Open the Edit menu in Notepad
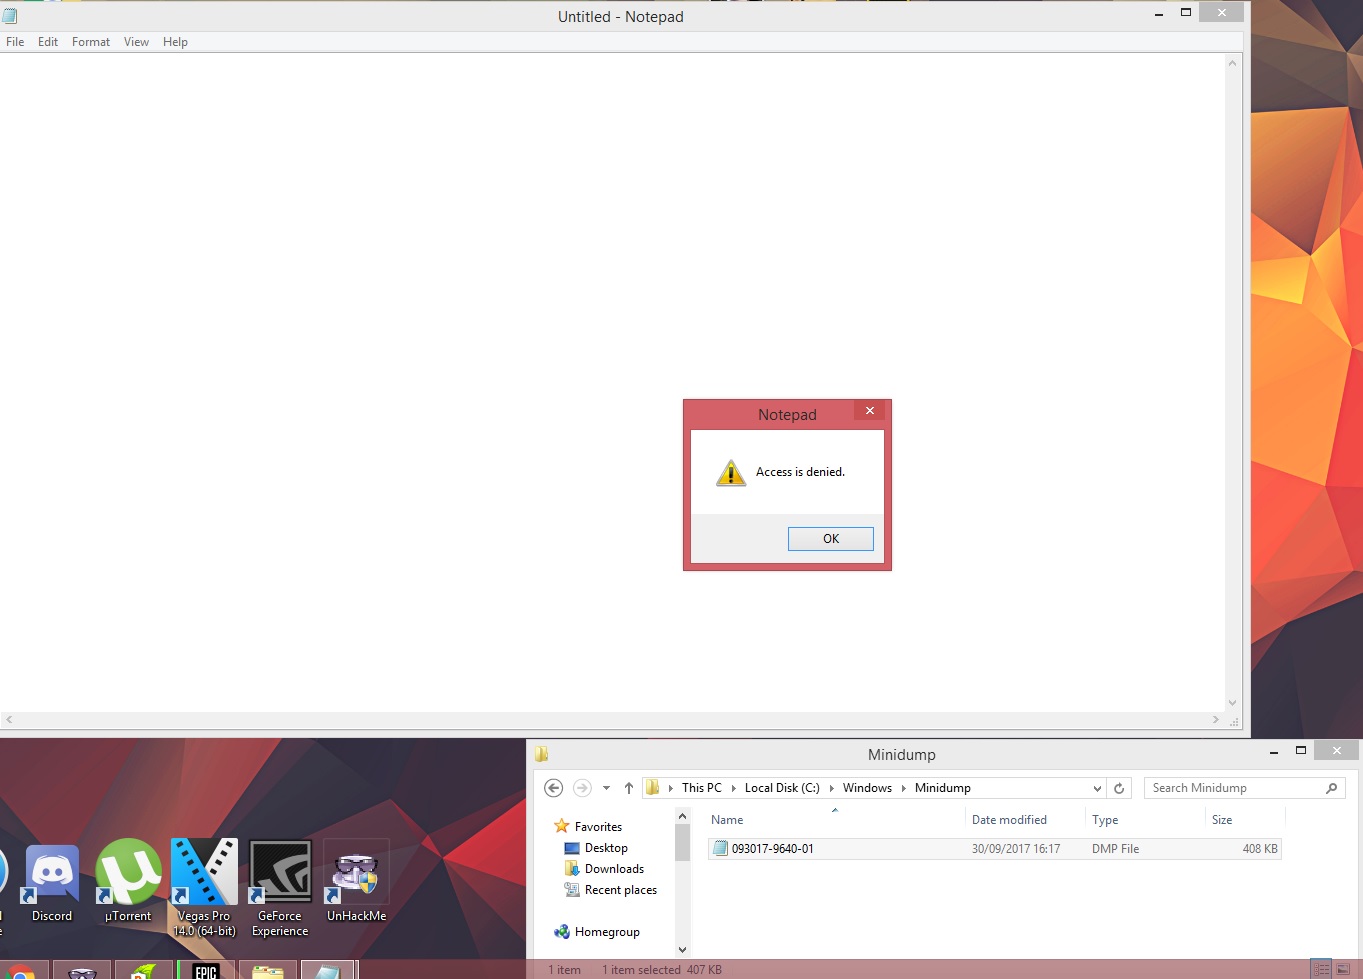The height and width of the screenshot is (979, 1363). [48, 42]
